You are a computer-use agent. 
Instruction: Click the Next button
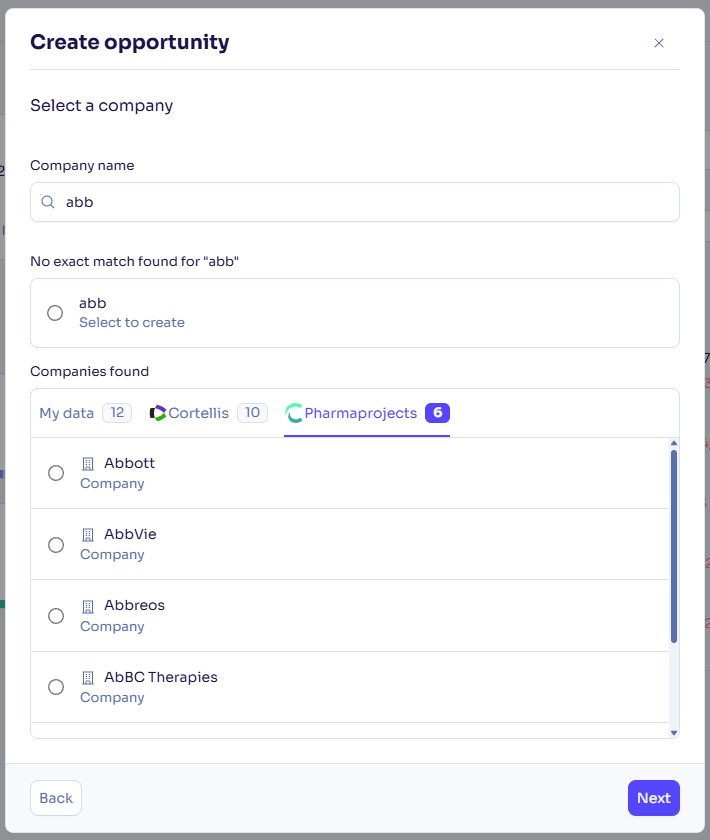[654, 798]
